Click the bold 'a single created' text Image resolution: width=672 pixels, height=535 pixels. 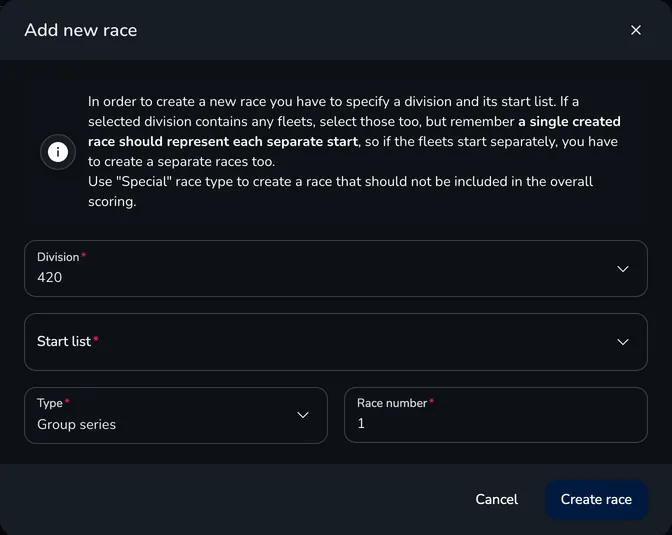click(569, 121)
